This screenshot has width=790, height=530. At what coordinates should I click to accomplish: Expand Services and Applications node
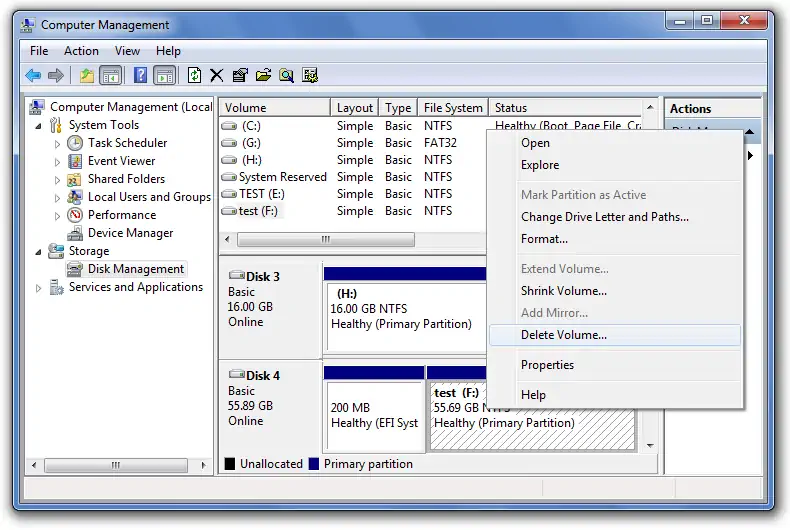pos(38,288)
